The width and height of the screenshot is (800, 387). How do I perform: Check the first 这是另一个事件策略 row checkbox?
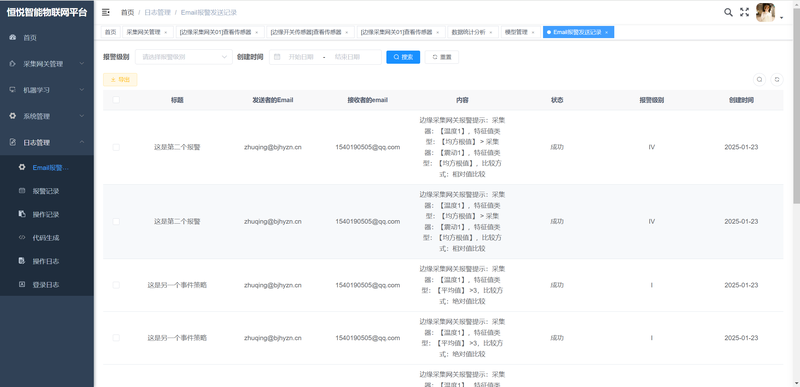tap(116, 285)
